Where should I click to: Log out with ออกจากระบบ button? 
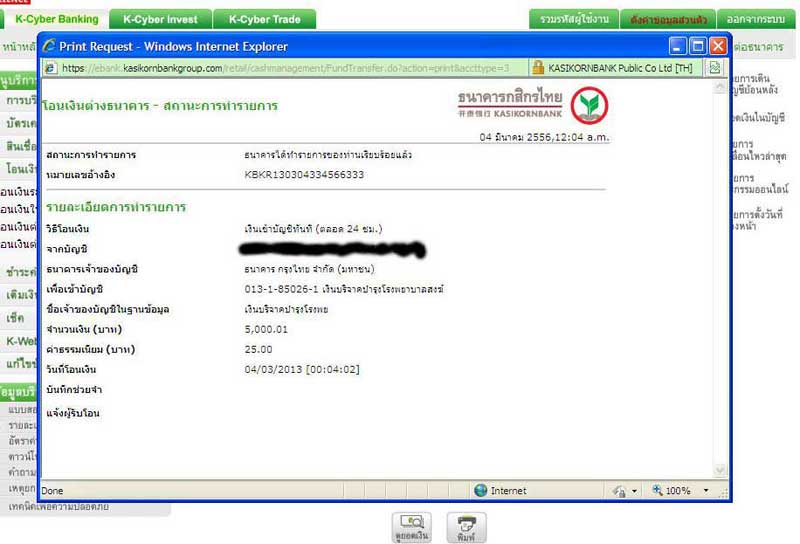tap(756, 19)
